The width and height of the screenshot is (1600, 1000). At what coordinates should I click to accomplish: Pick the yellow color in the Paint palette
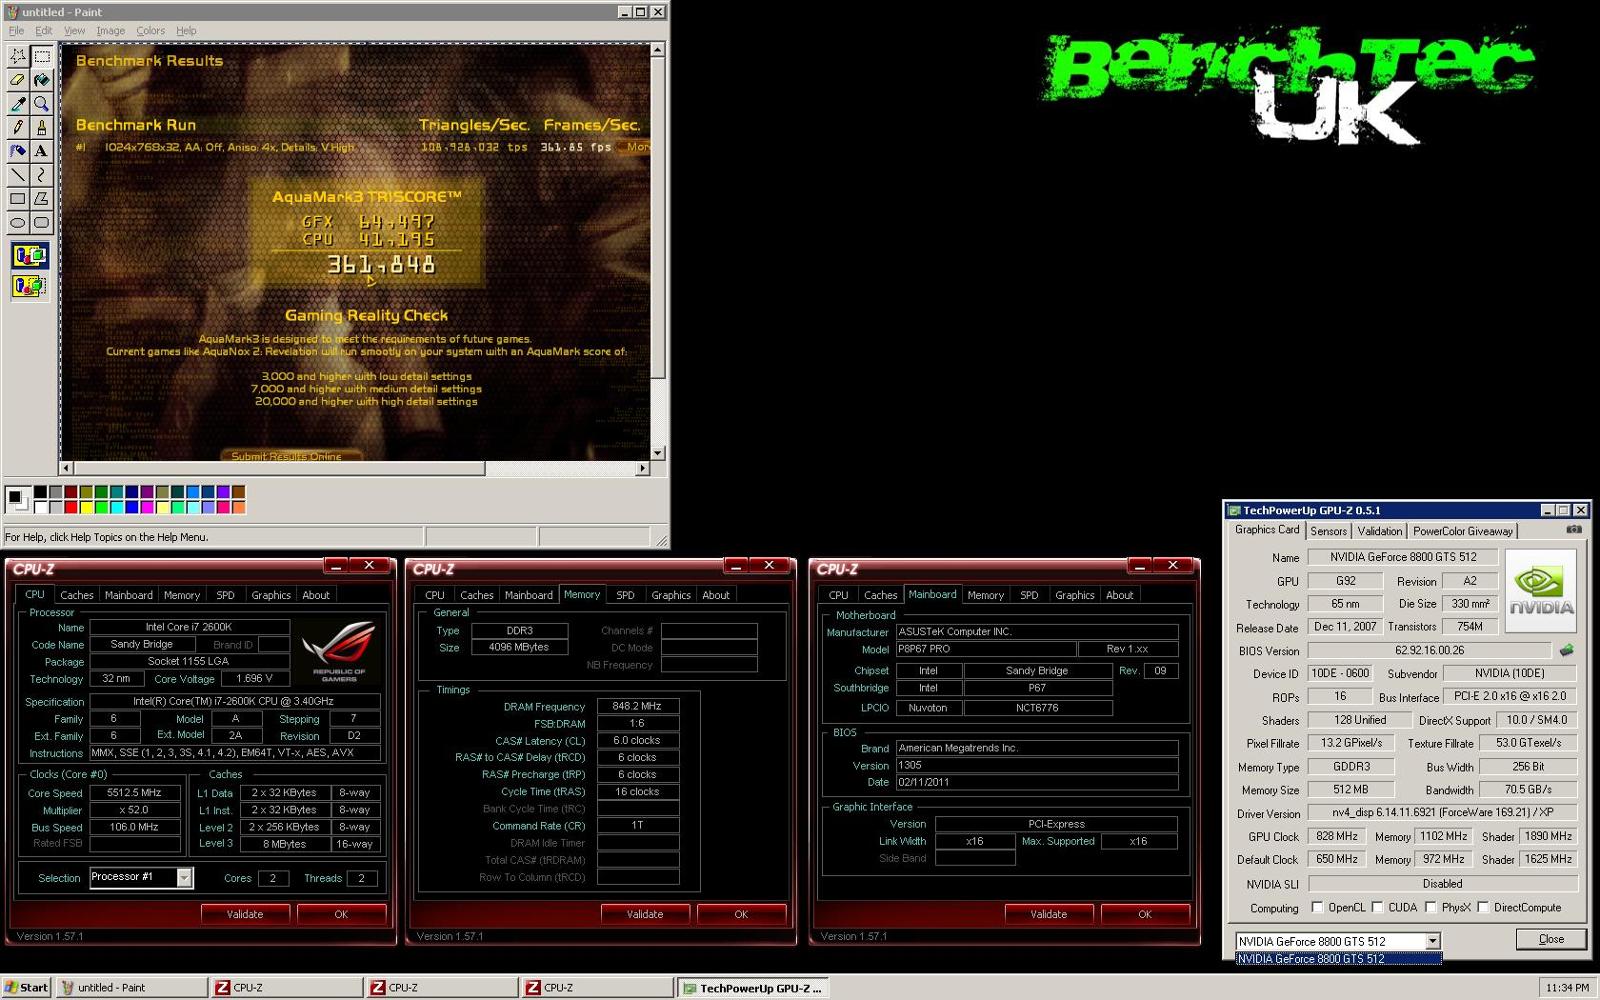pos(86,506)
